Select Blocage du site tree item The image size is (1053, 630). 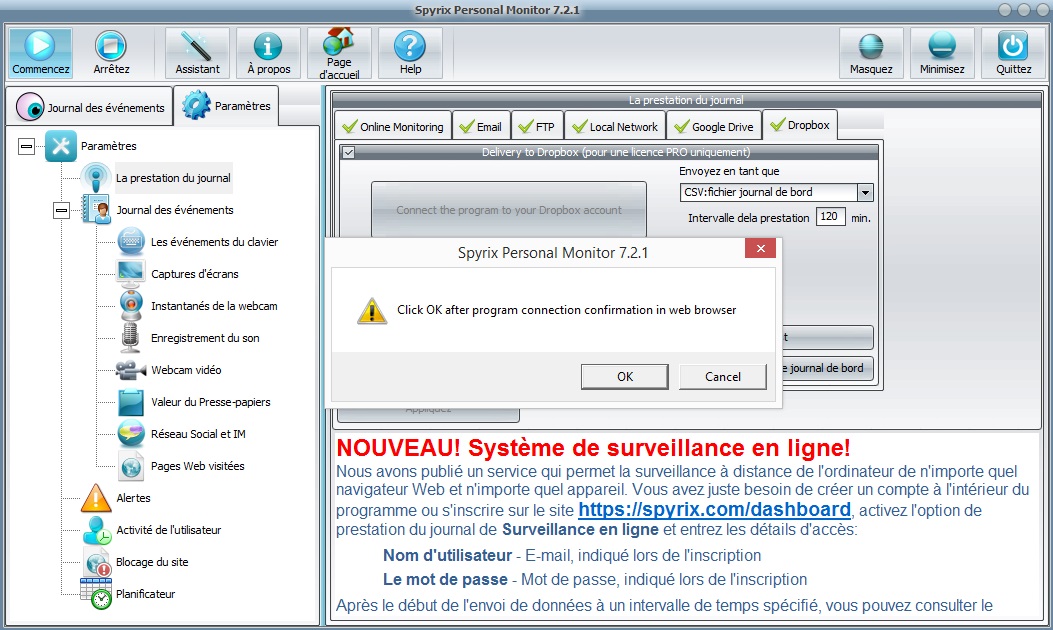152,562
